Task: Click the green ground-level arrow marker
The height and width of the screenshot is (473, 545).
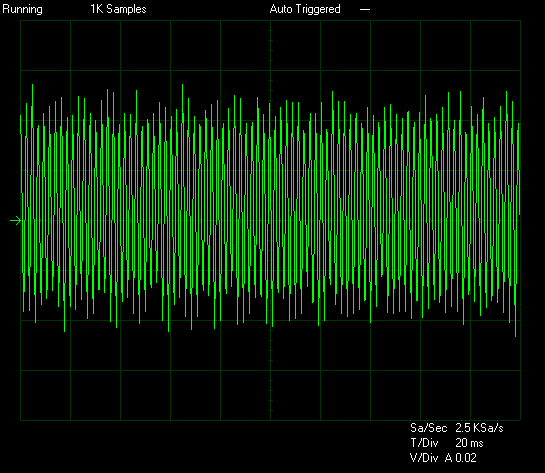Action: pos(16,221)
